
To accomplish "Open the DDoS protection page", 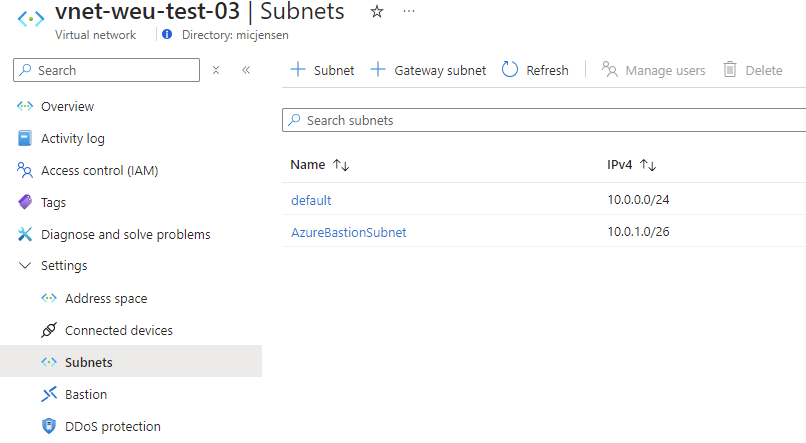I will (112, 427).
